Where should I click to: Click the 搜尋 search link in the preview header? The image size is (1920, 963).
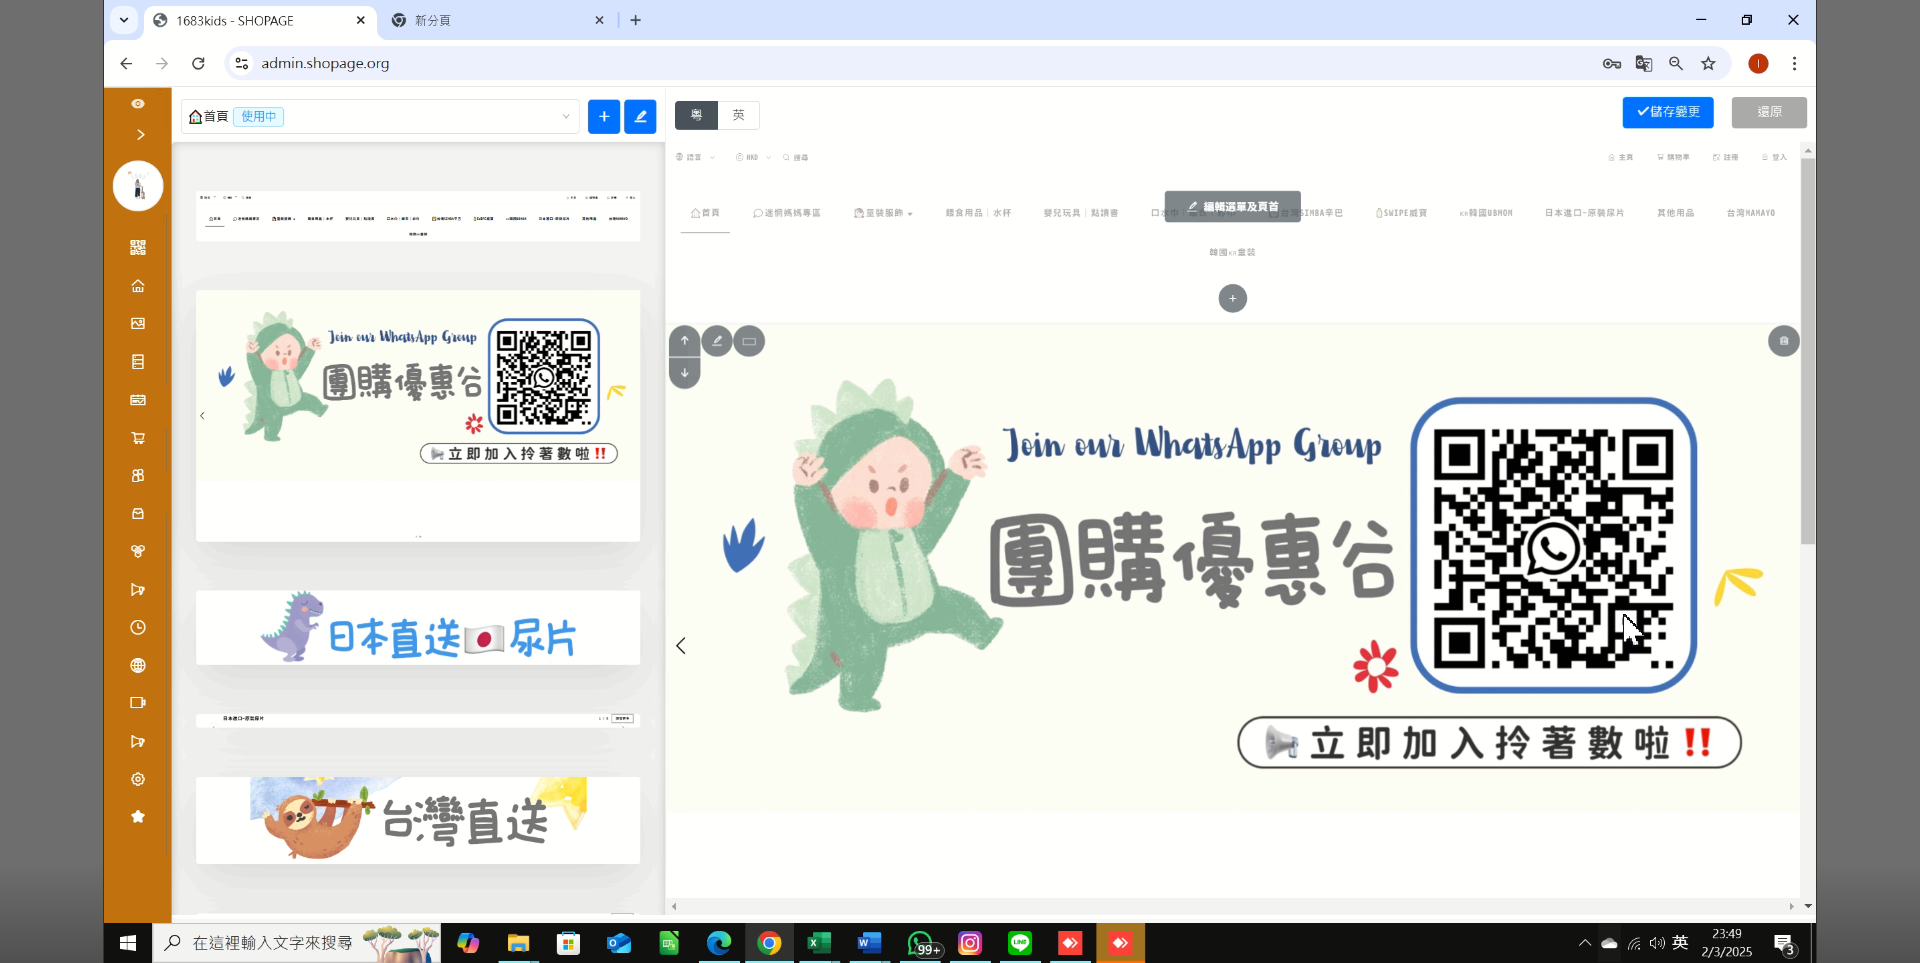[x=796, y=158]
